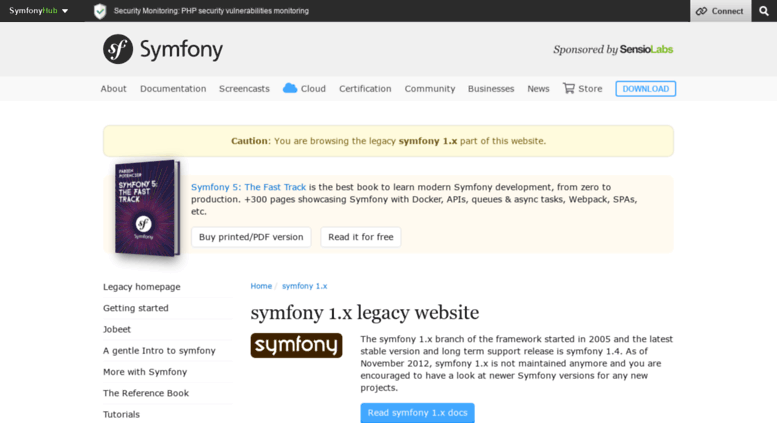Click the brown symfony legacy logo

(296, 345)
